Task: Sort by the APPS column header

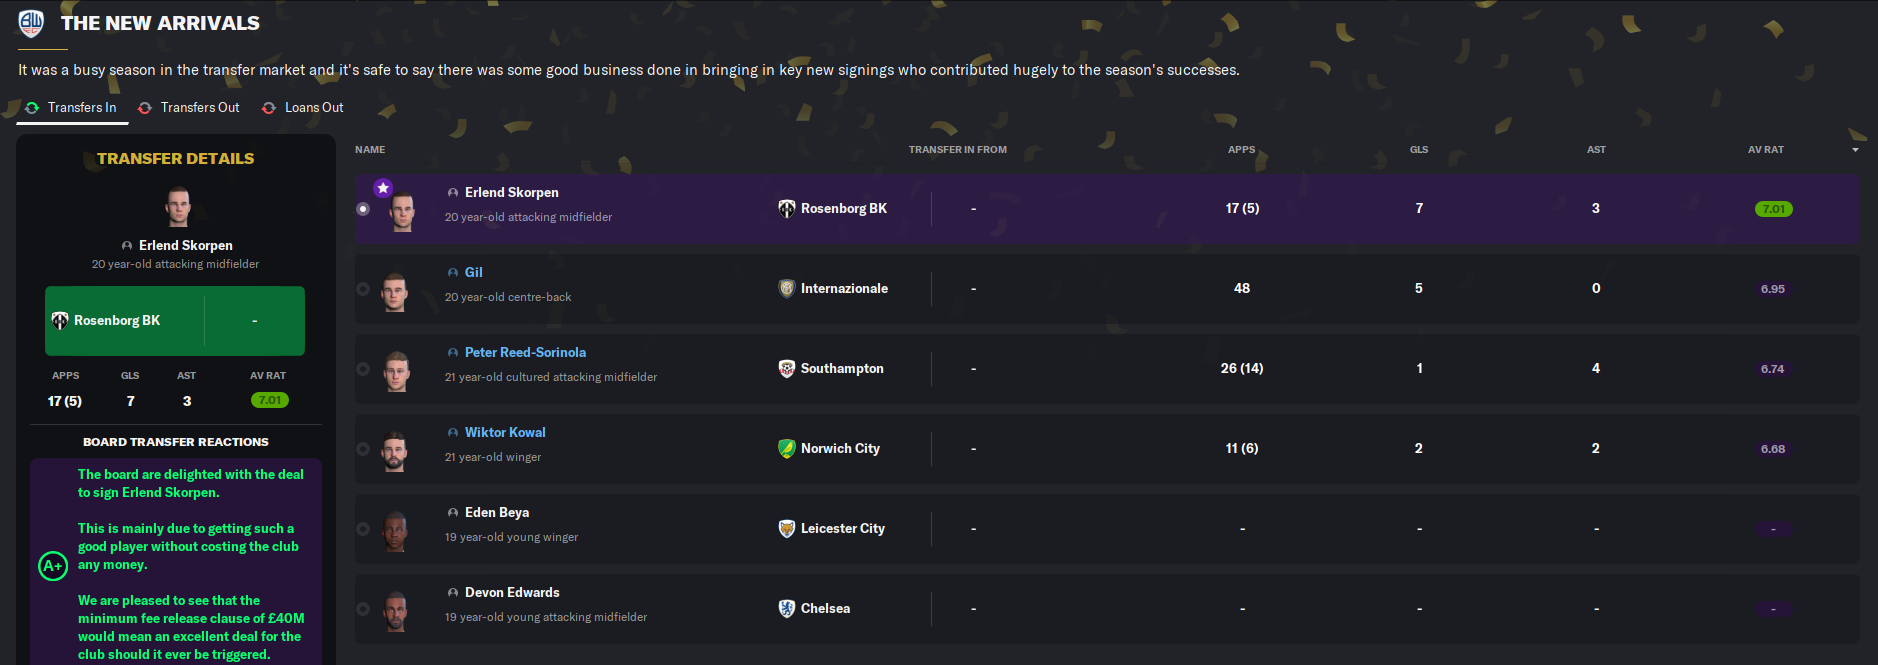Action: [1241, 150]
